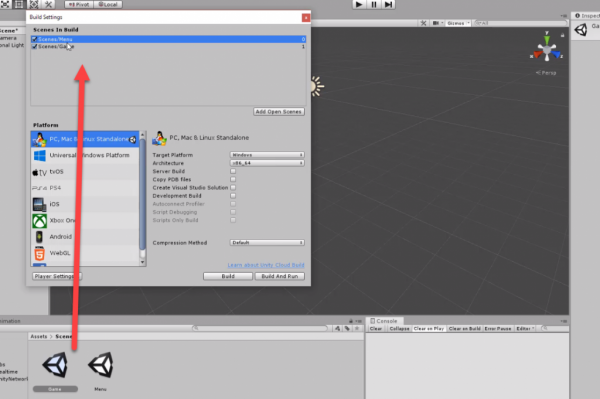Screen dimensions: 600x399
Task: Open Learn about Unity Cloud Build link
Action: point(266,265)
